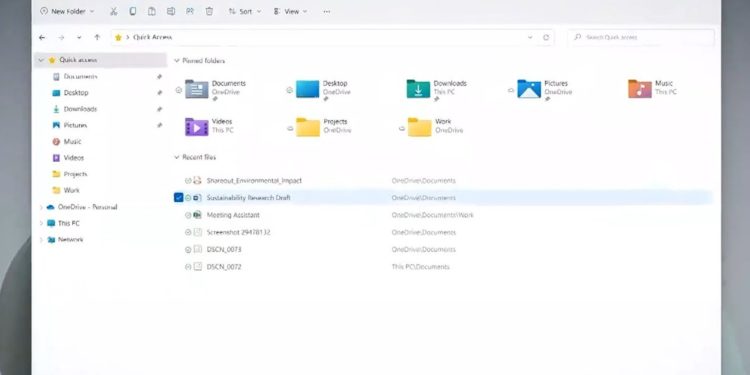Expand OneDrive - Personal tree node
Image resolution: width=750 pixels, height=375 pixels.
[x=41, y=208]
